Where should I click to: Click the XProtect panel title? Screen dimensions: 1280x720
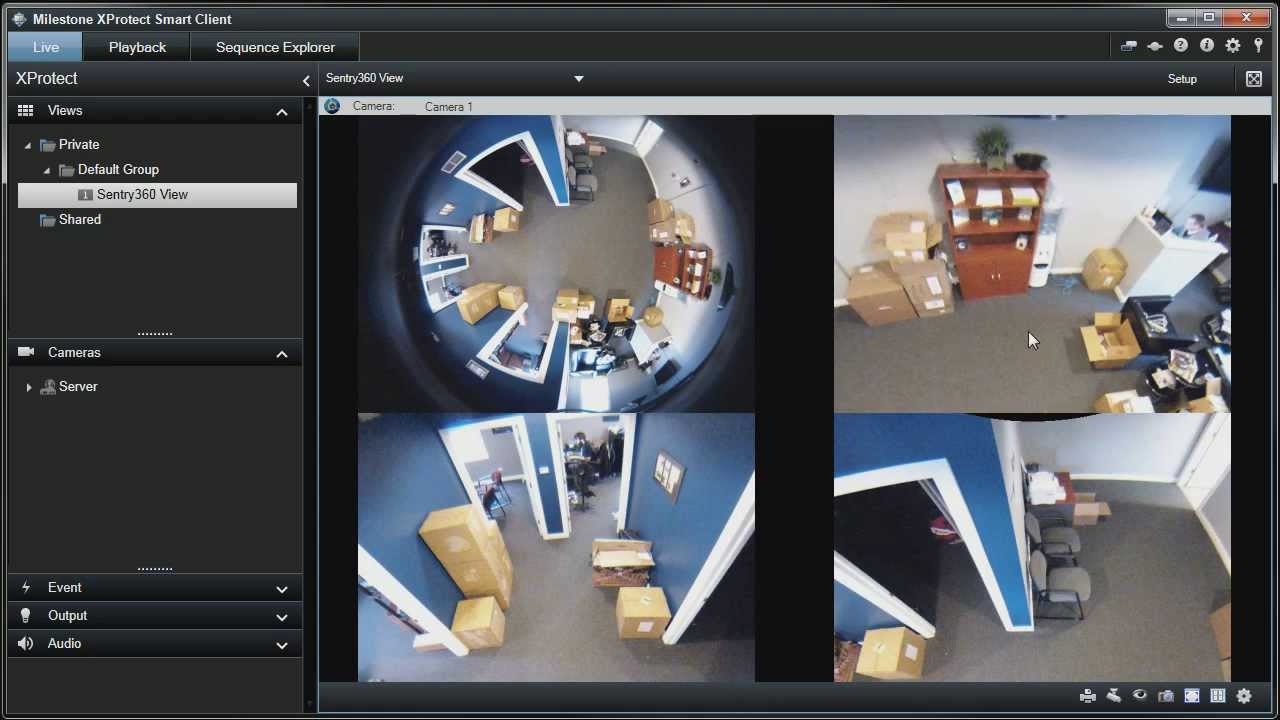47,78
